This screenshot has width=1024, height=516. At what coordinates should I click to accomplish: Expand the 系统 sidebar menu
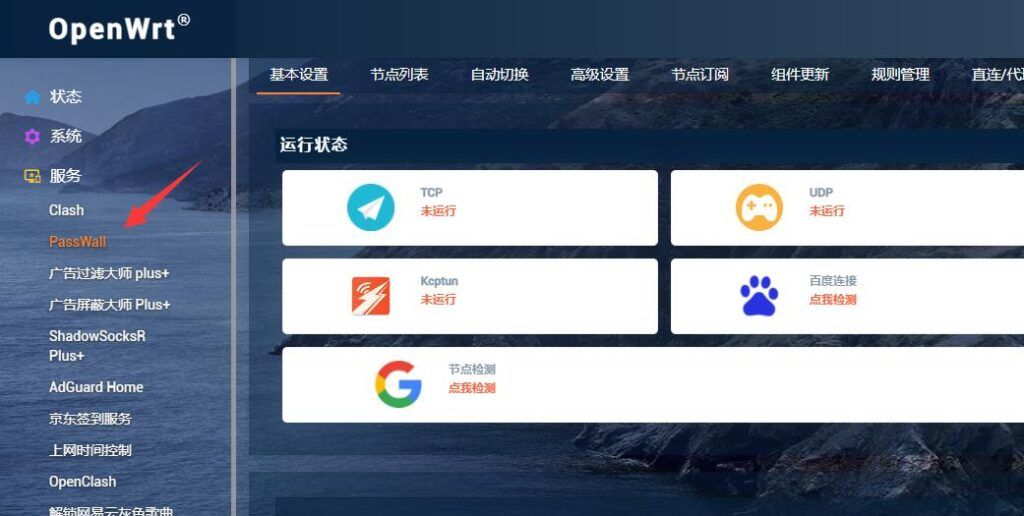point(65,137)
